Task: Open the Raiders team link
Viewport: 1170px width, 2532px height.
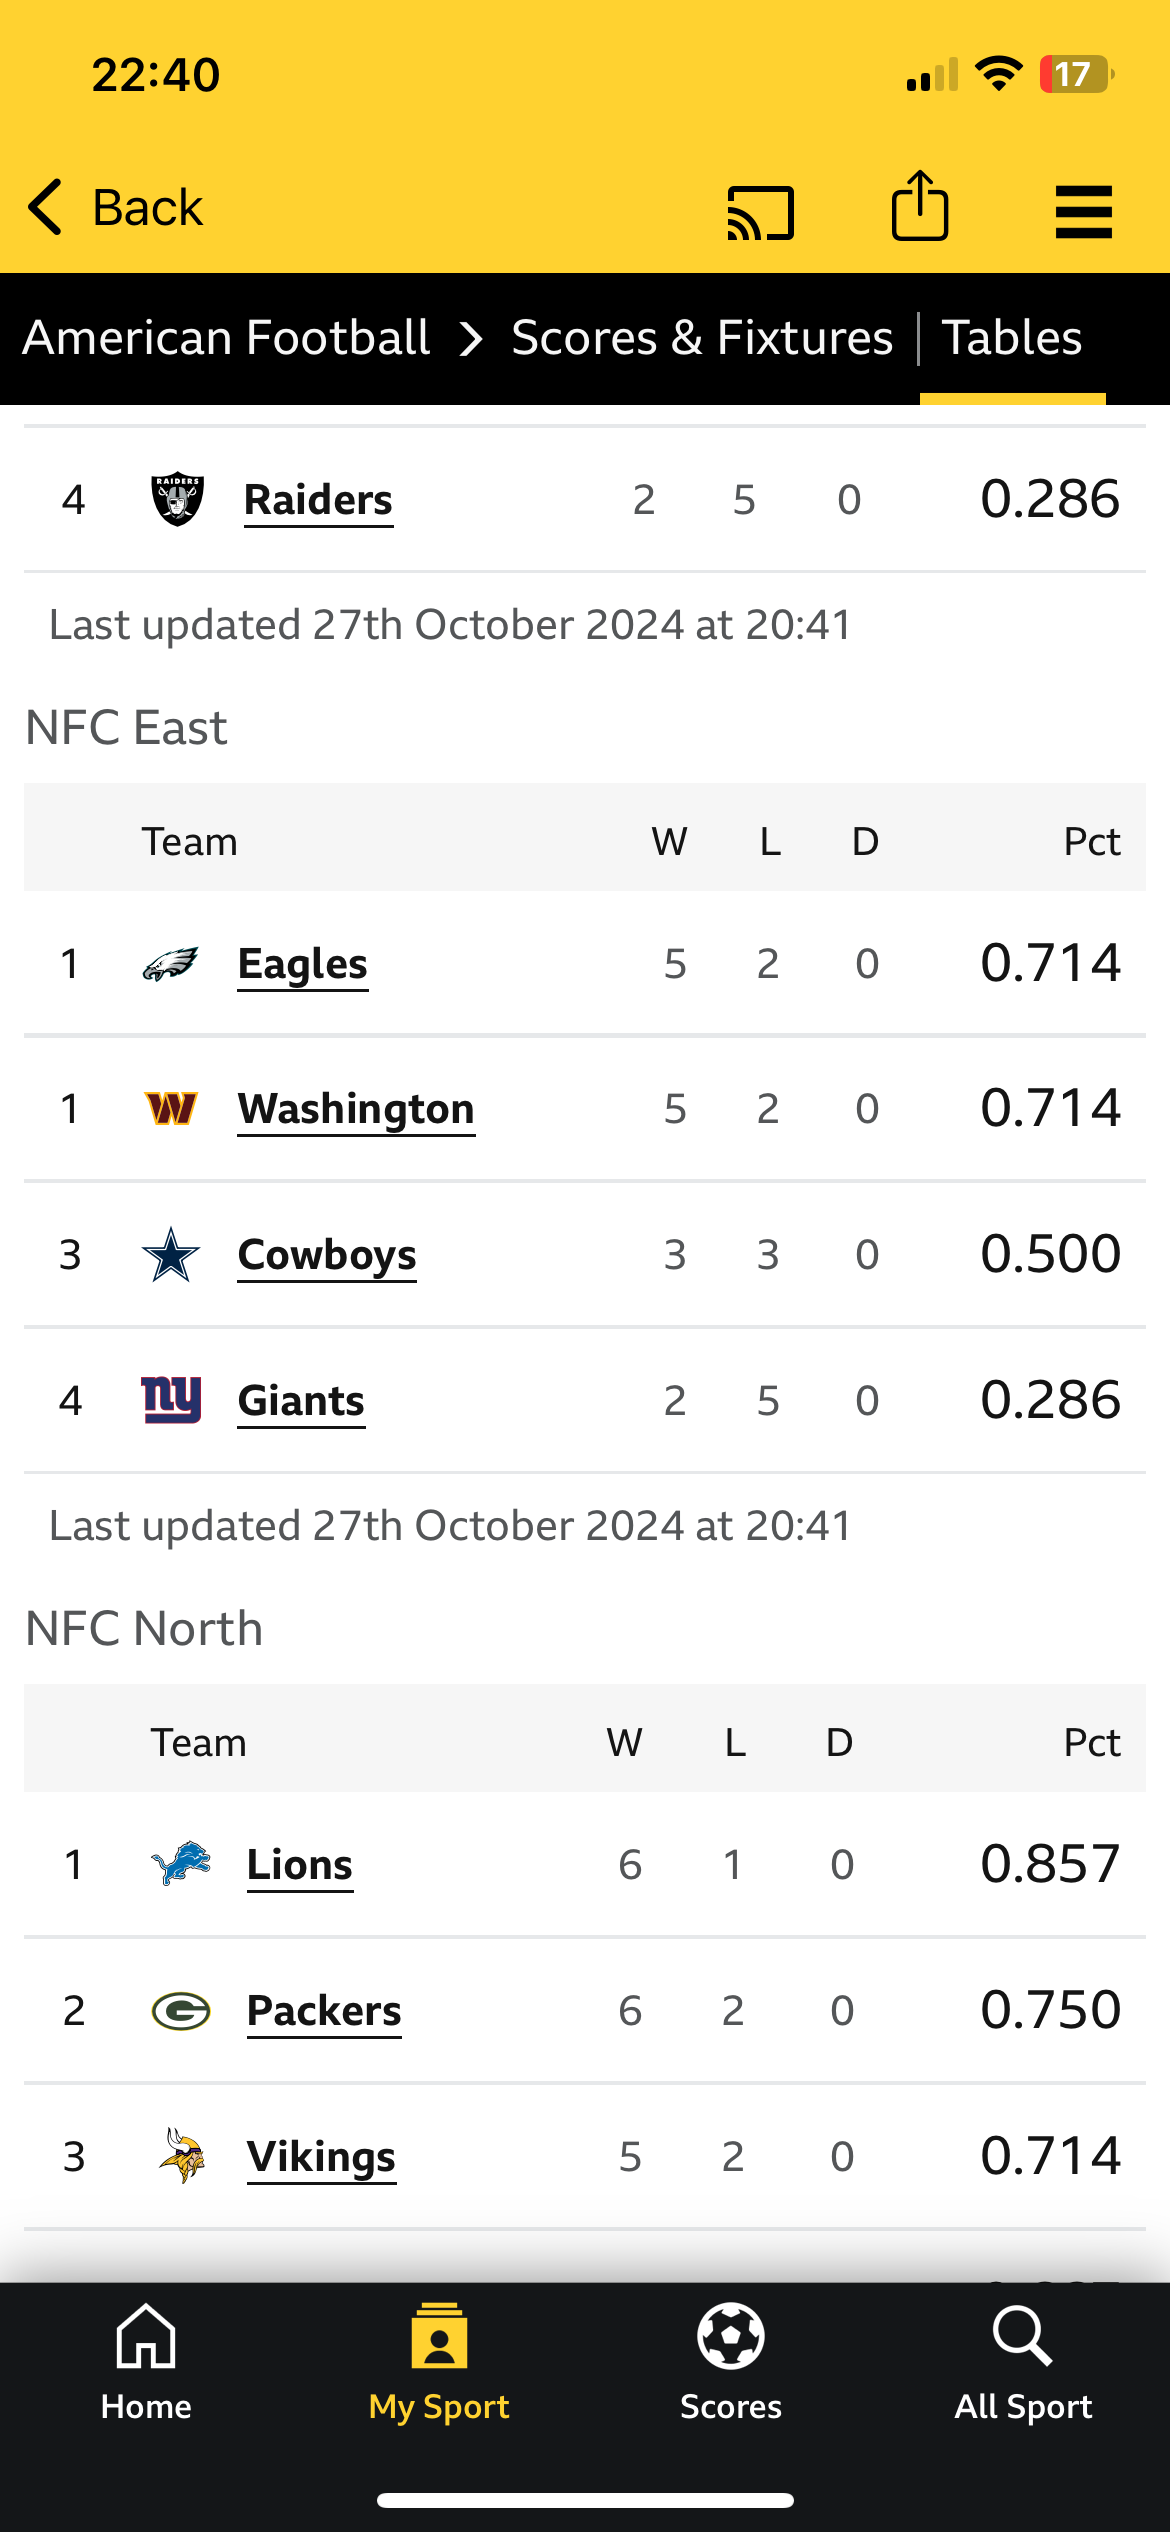Action: point(318,500)
